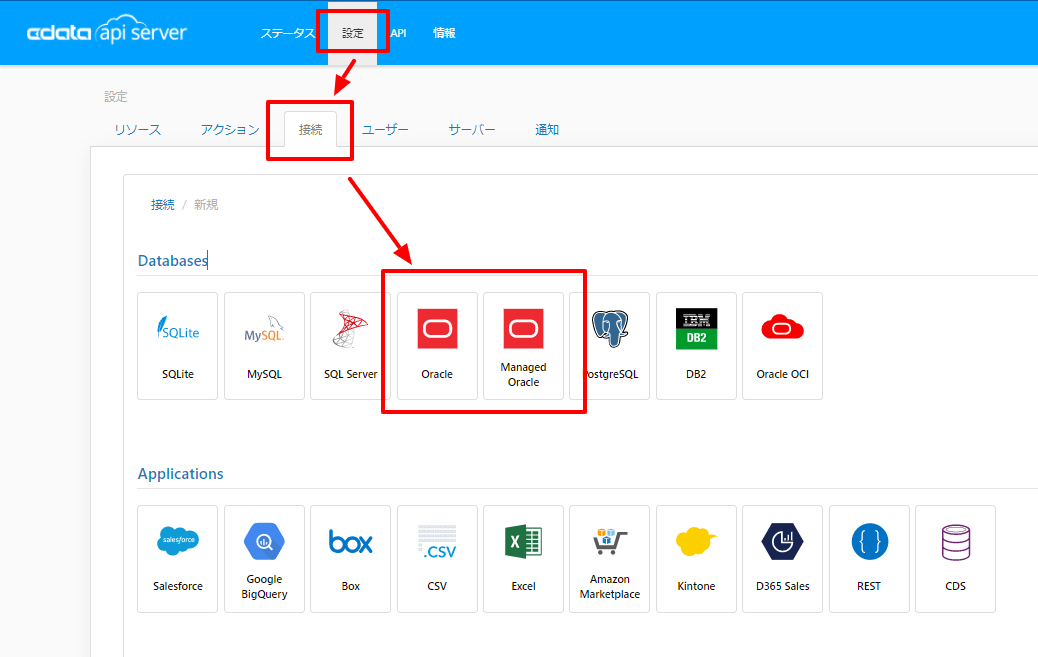This screenshot has width=1038, height=657.
Task: Open the SQL Server connector
Action: pyautogui.click(x=350, y=346)
